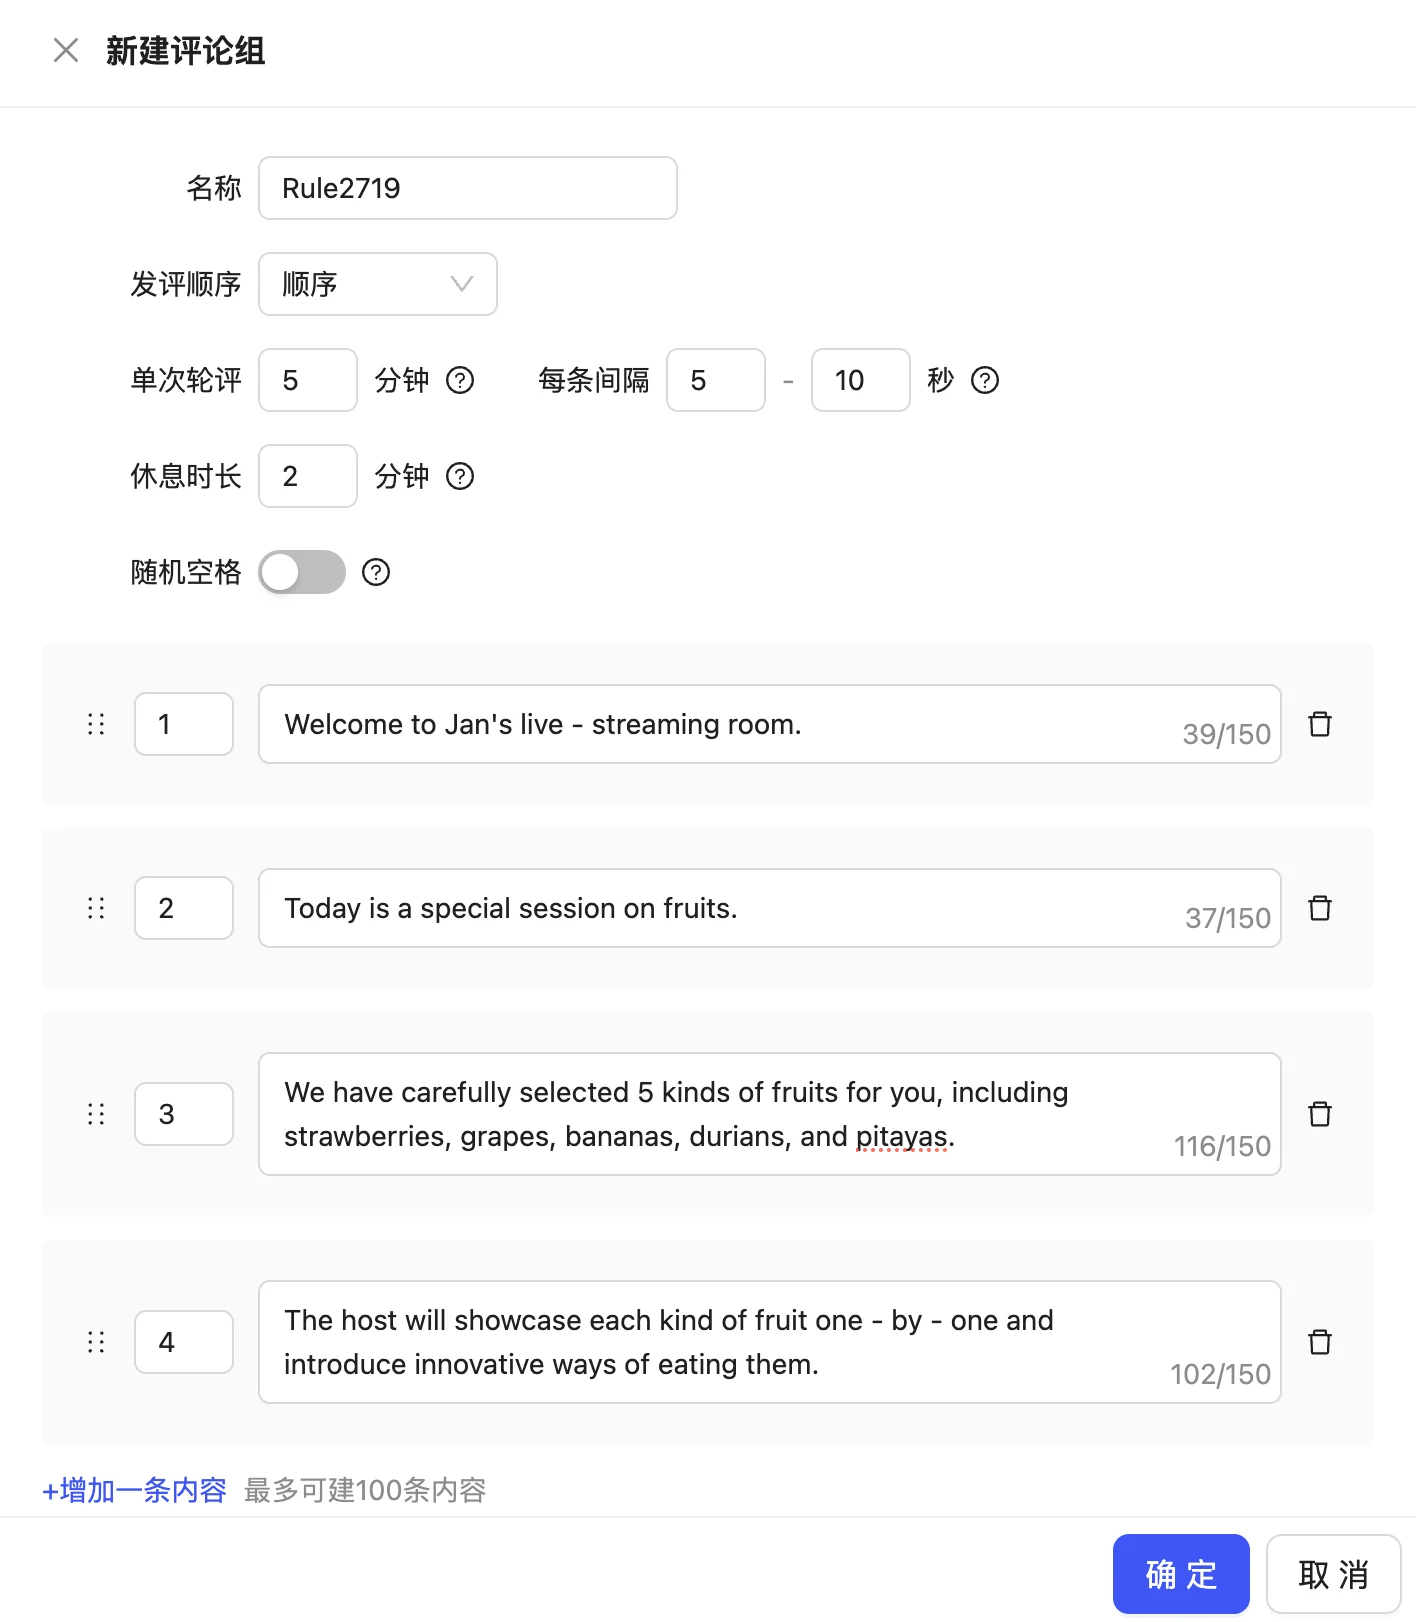Image resolution: width=1416 pixels, height=1622 pixels.
Task: Open the 发评顺序 dropdown
Action: click(x=378, y=284)
